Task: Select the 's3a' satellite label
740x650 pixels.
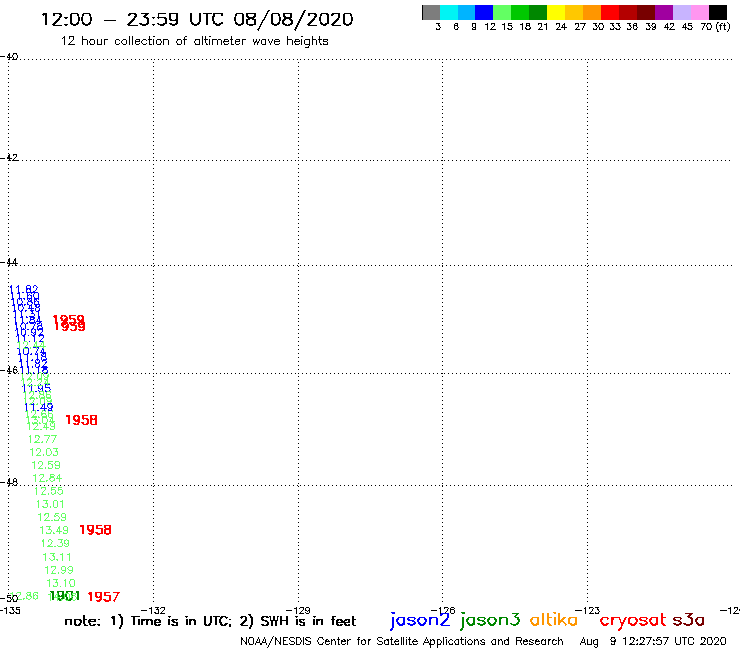Action: tap(688, 620)
